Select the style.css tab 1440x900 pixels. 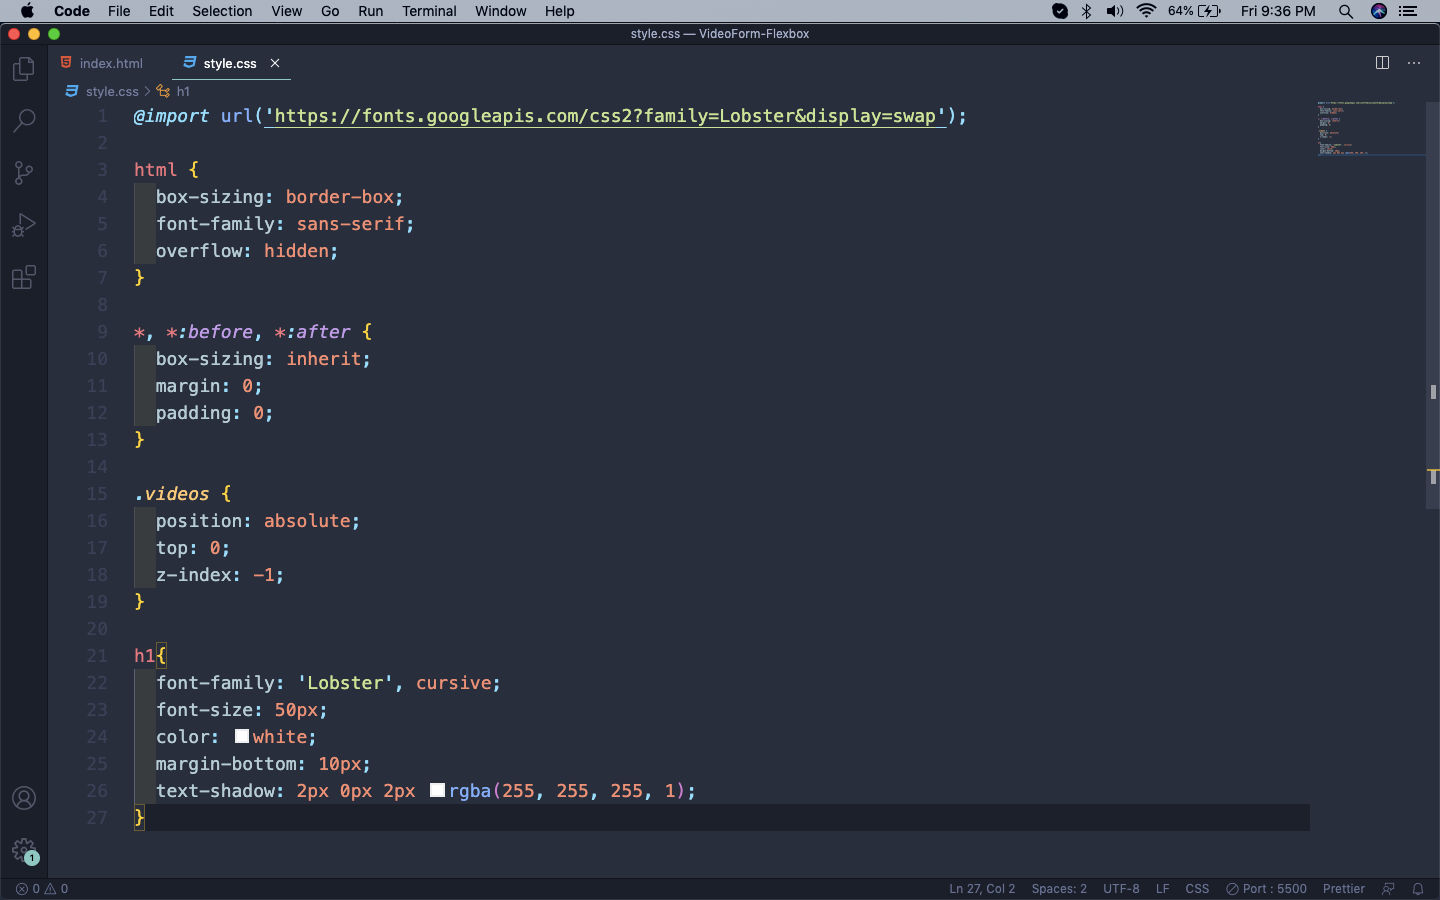(x=230, y=63)
